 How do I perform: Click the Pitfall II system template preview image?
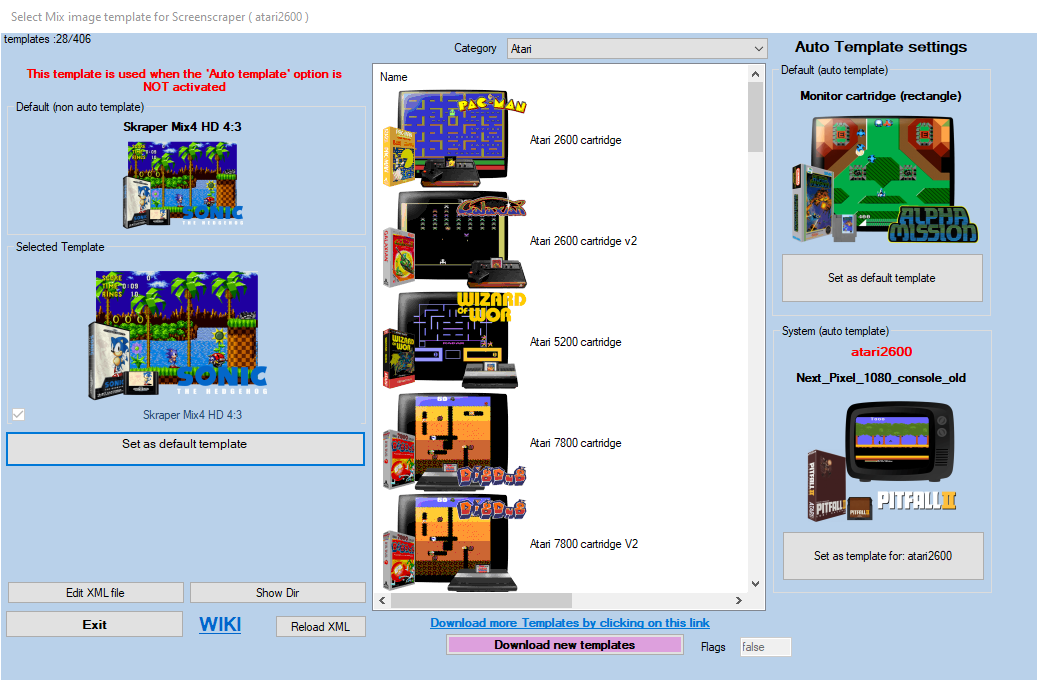click(882, 461)
